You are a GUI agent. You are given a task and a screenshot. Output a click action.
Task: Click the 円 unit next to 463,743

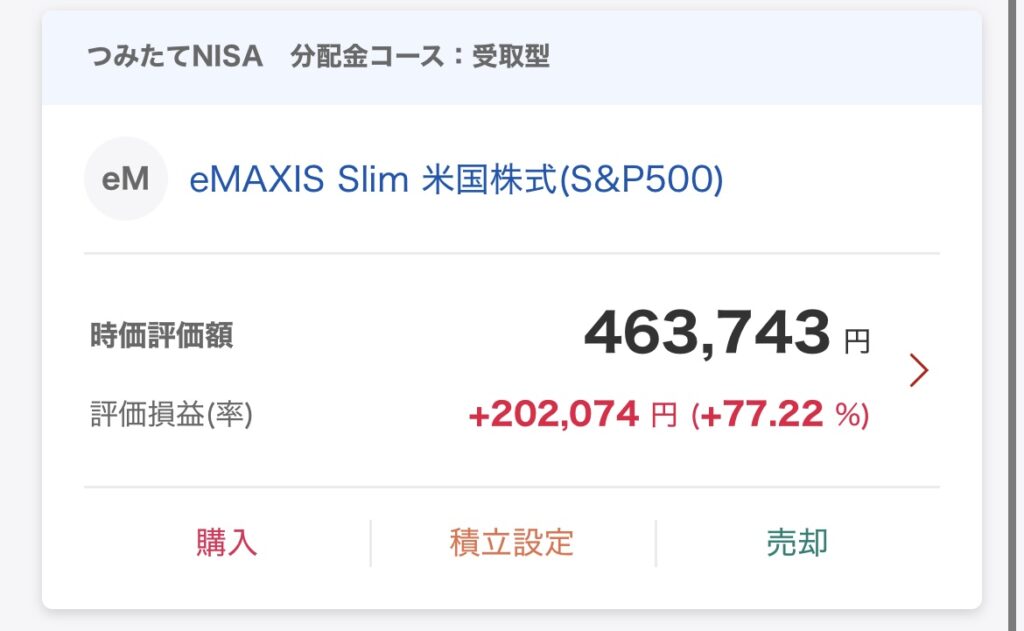(x=857, y=342)
